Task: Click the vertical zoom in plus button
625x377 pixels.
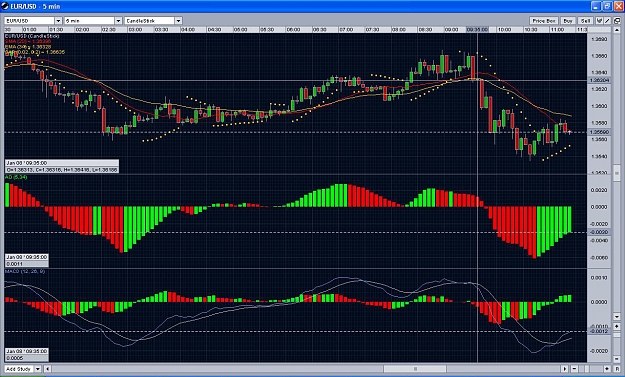Action: tap(617, 326)
